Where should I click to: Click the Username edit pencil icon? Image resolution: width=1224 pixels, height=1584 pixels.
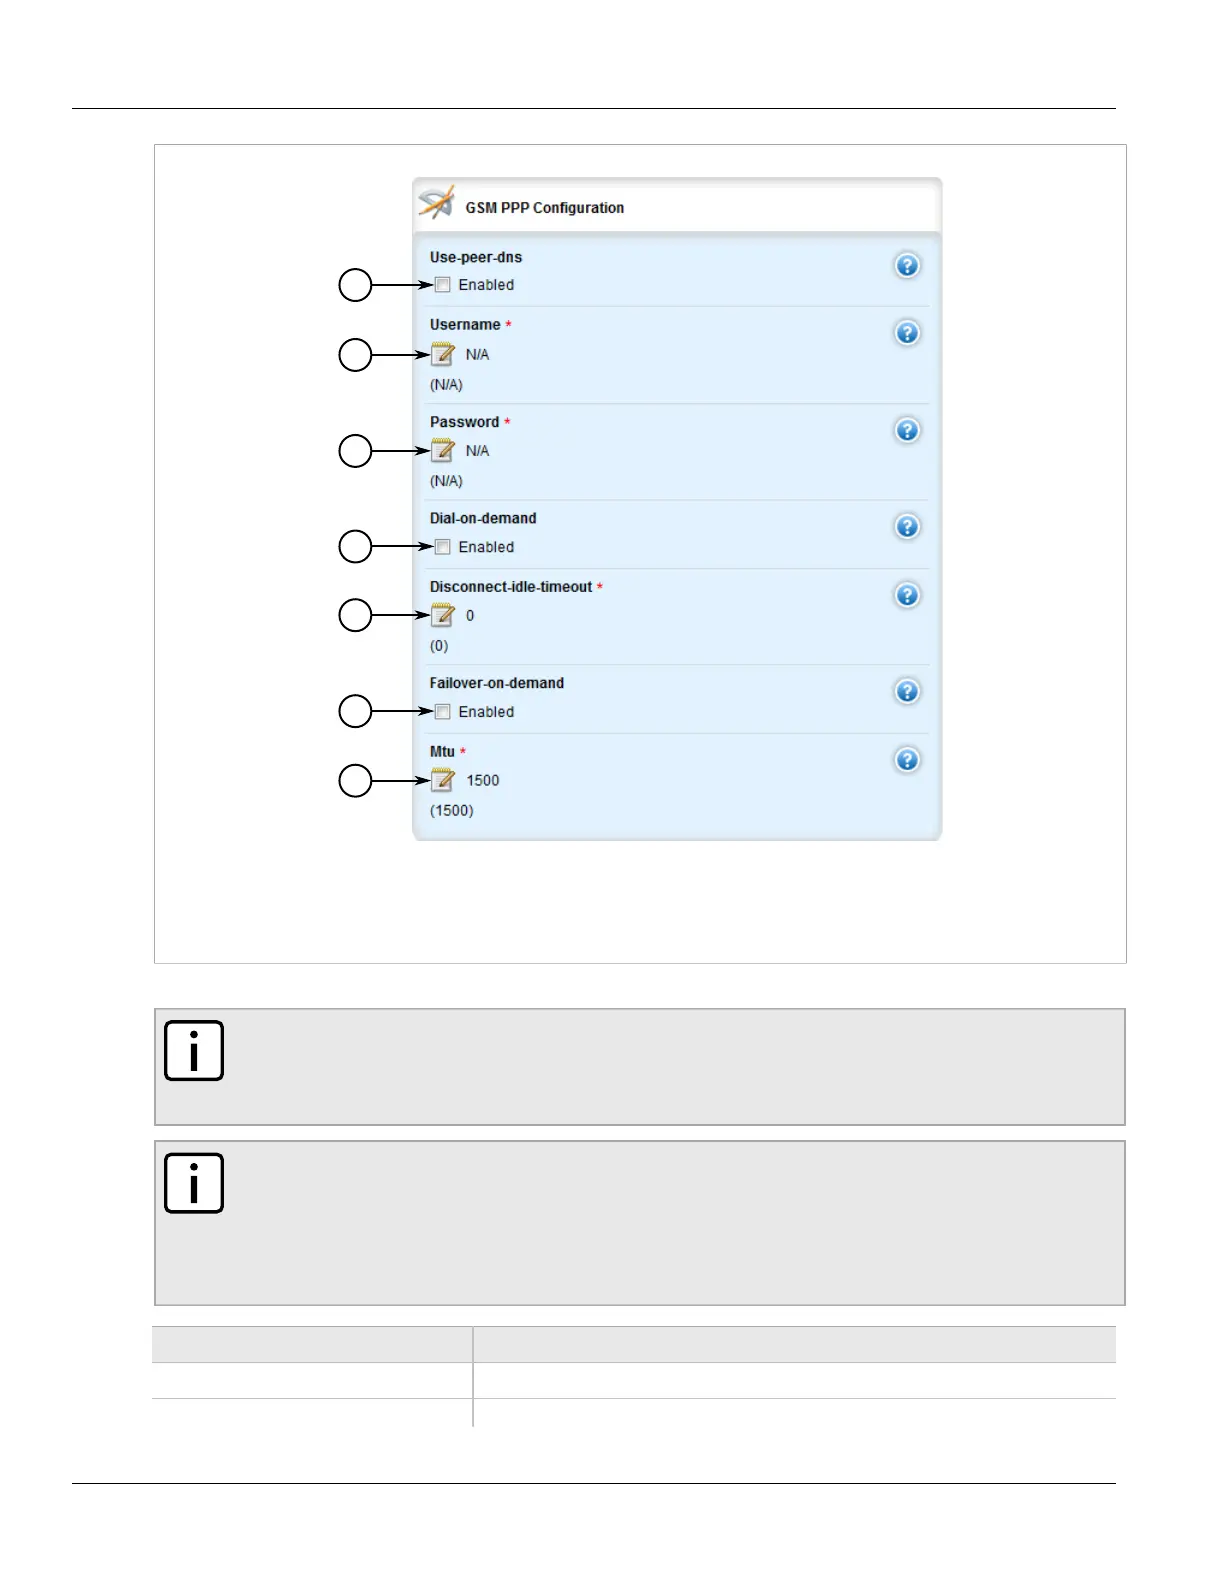[442, 354]
